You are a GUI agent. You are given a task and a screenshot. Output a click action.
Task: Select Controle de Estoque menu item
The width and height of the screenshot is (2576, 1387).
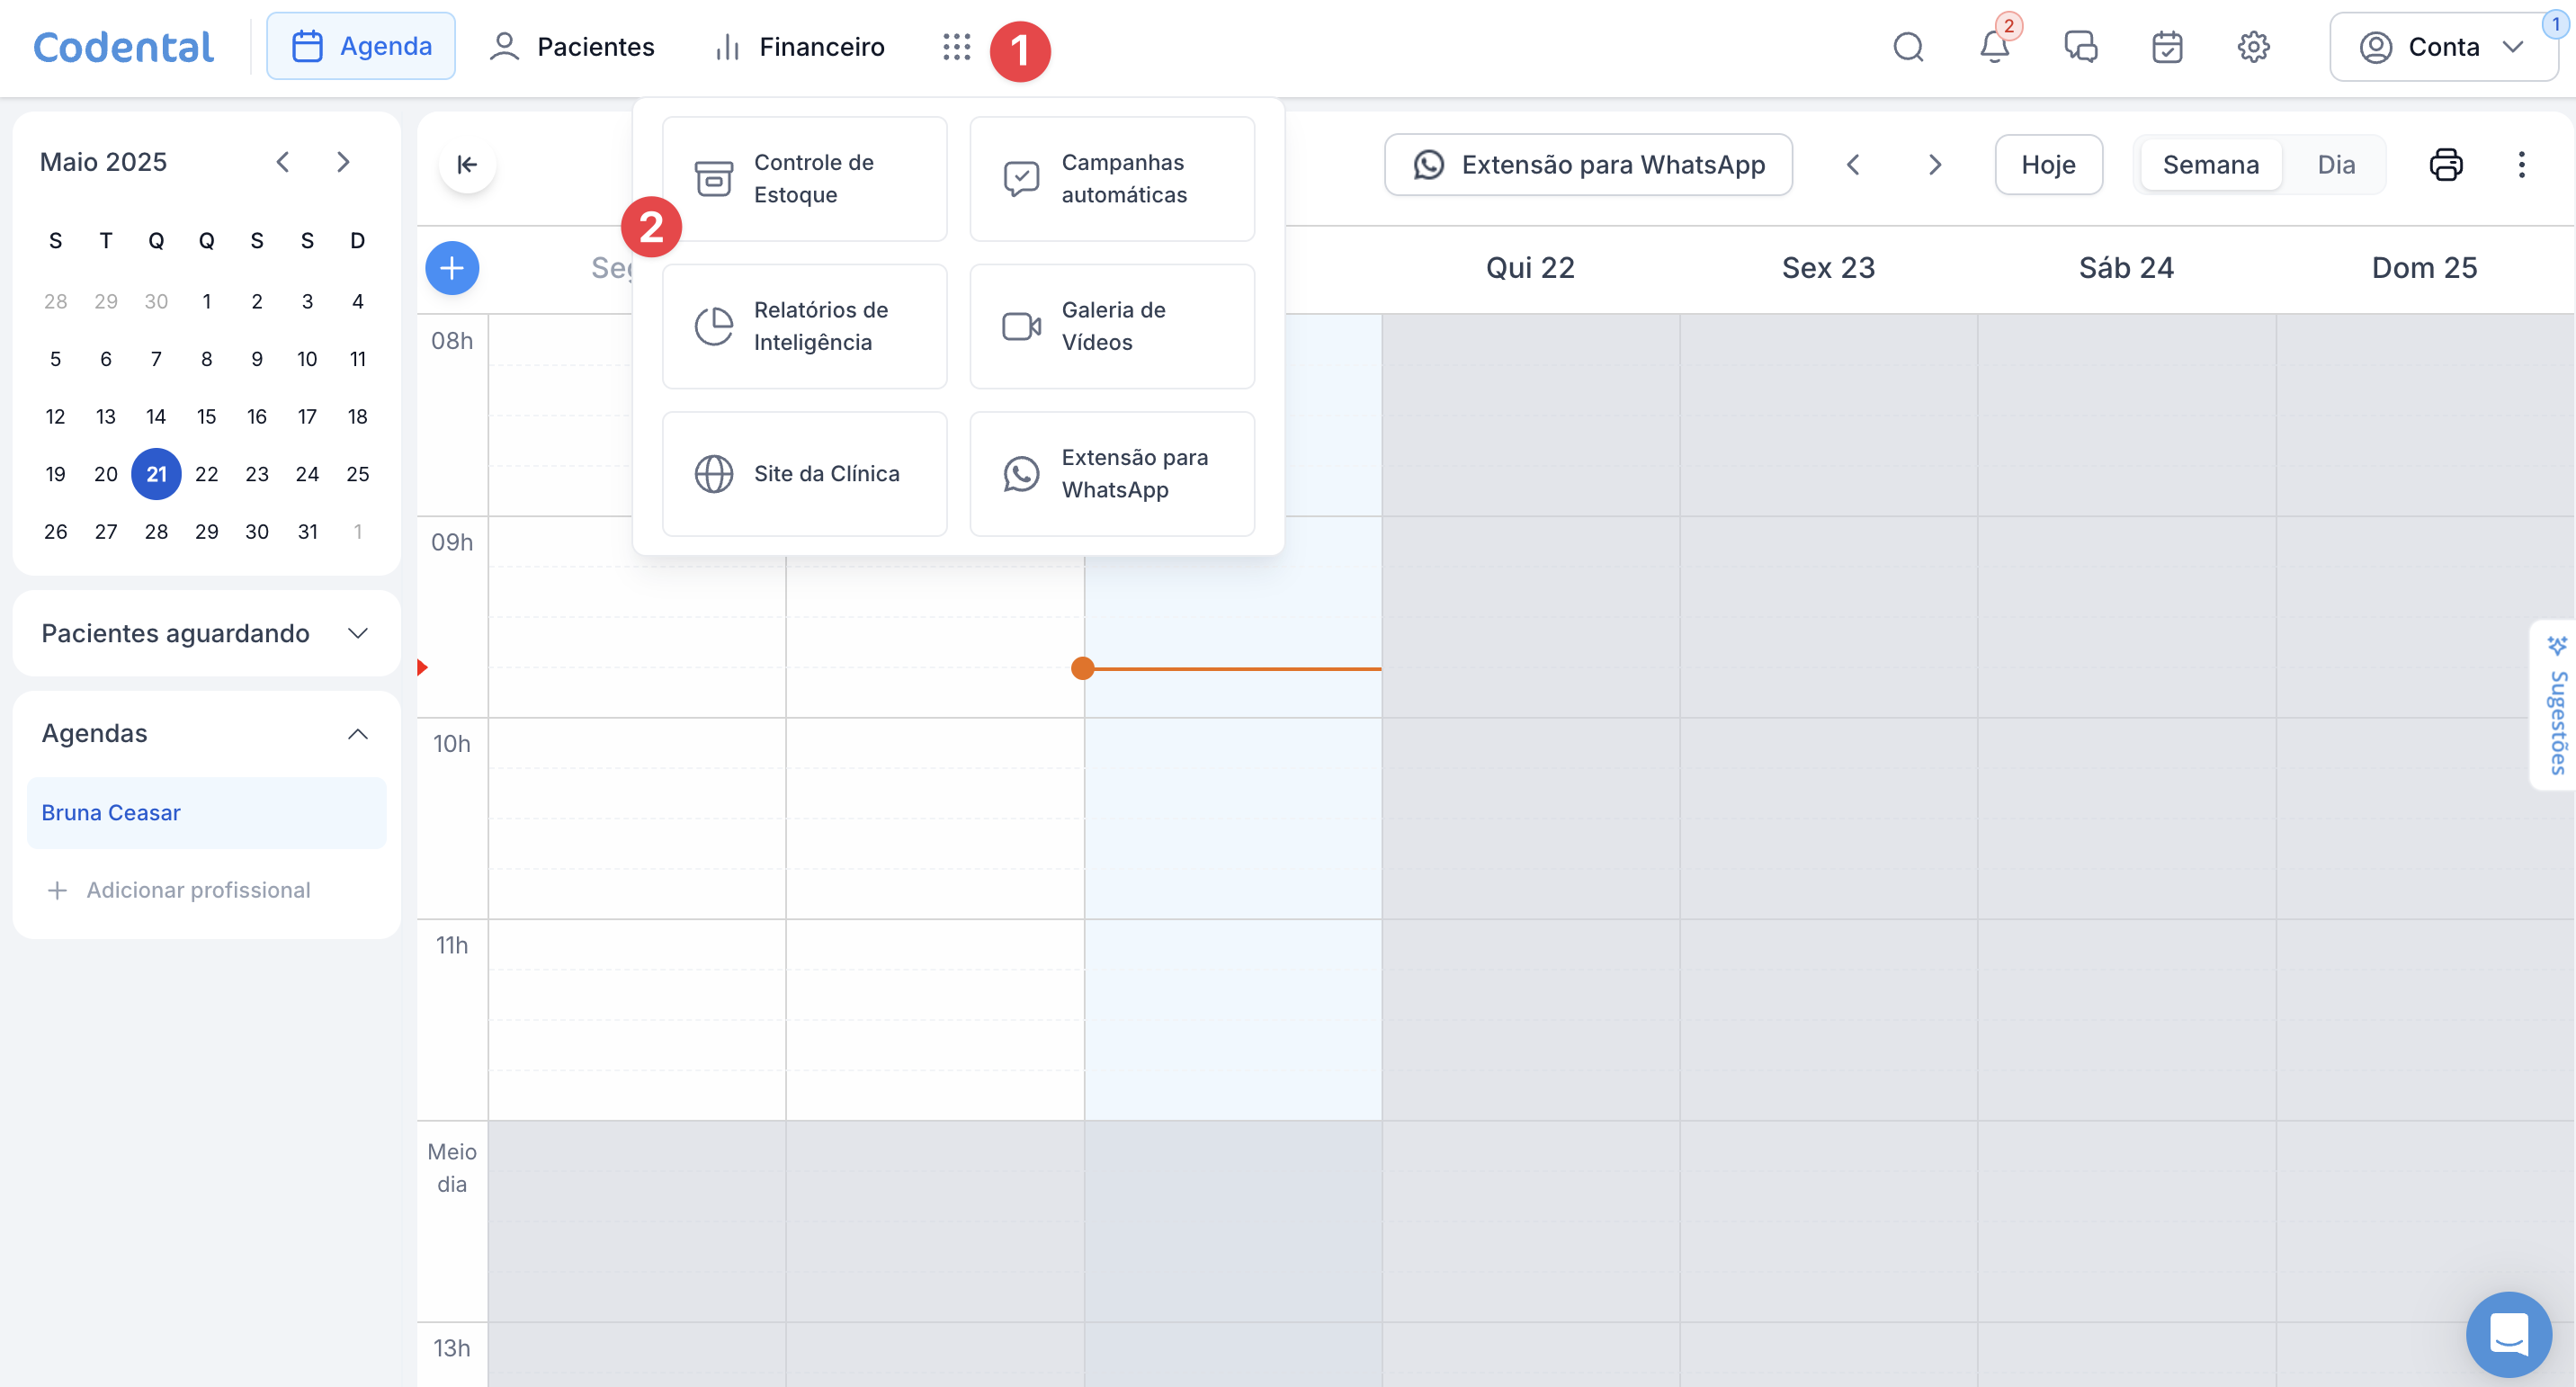(x=804, y=178)
